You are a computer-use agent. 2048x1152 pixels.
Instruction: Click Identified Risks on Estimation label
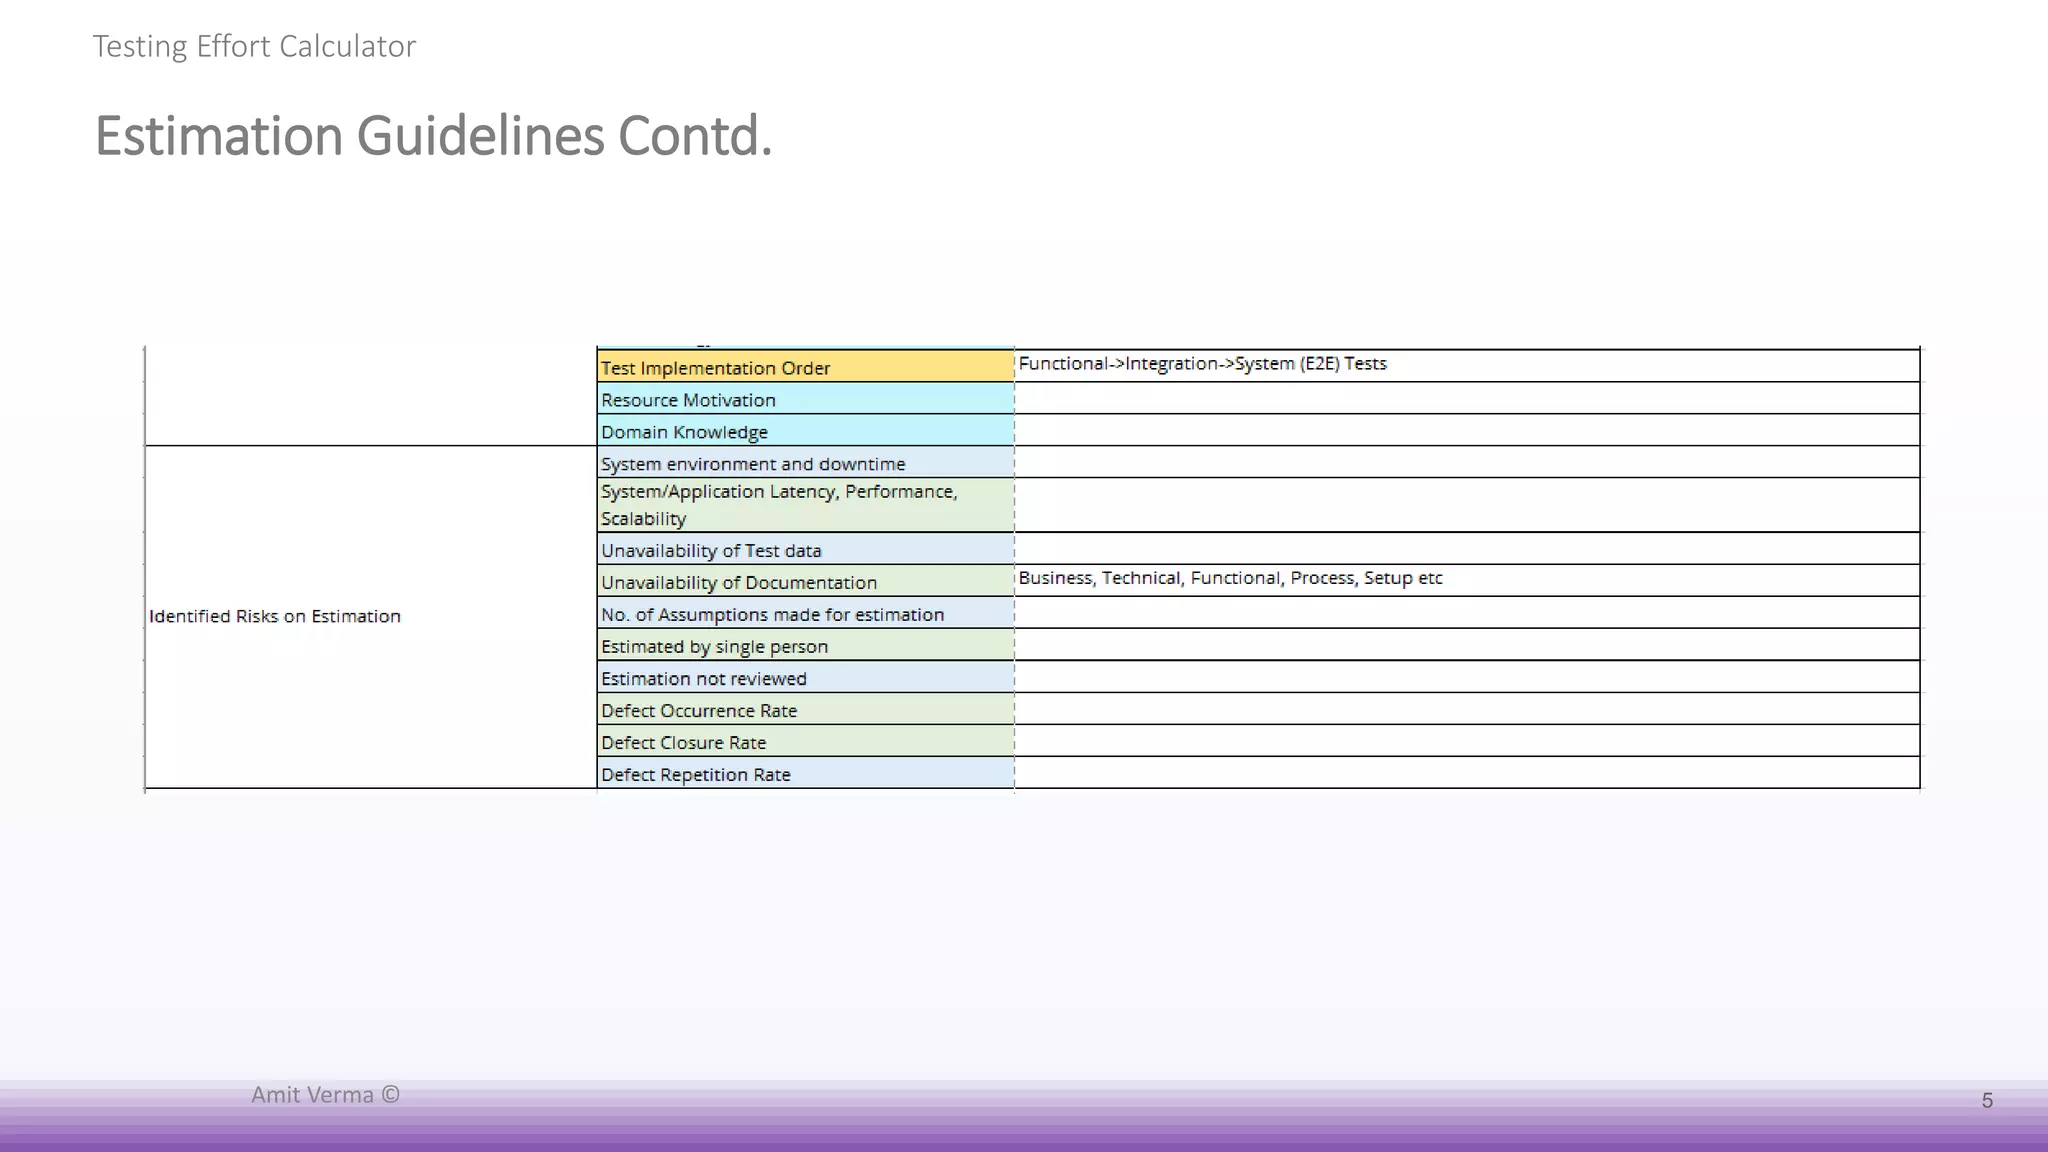(x=275, y=616)
